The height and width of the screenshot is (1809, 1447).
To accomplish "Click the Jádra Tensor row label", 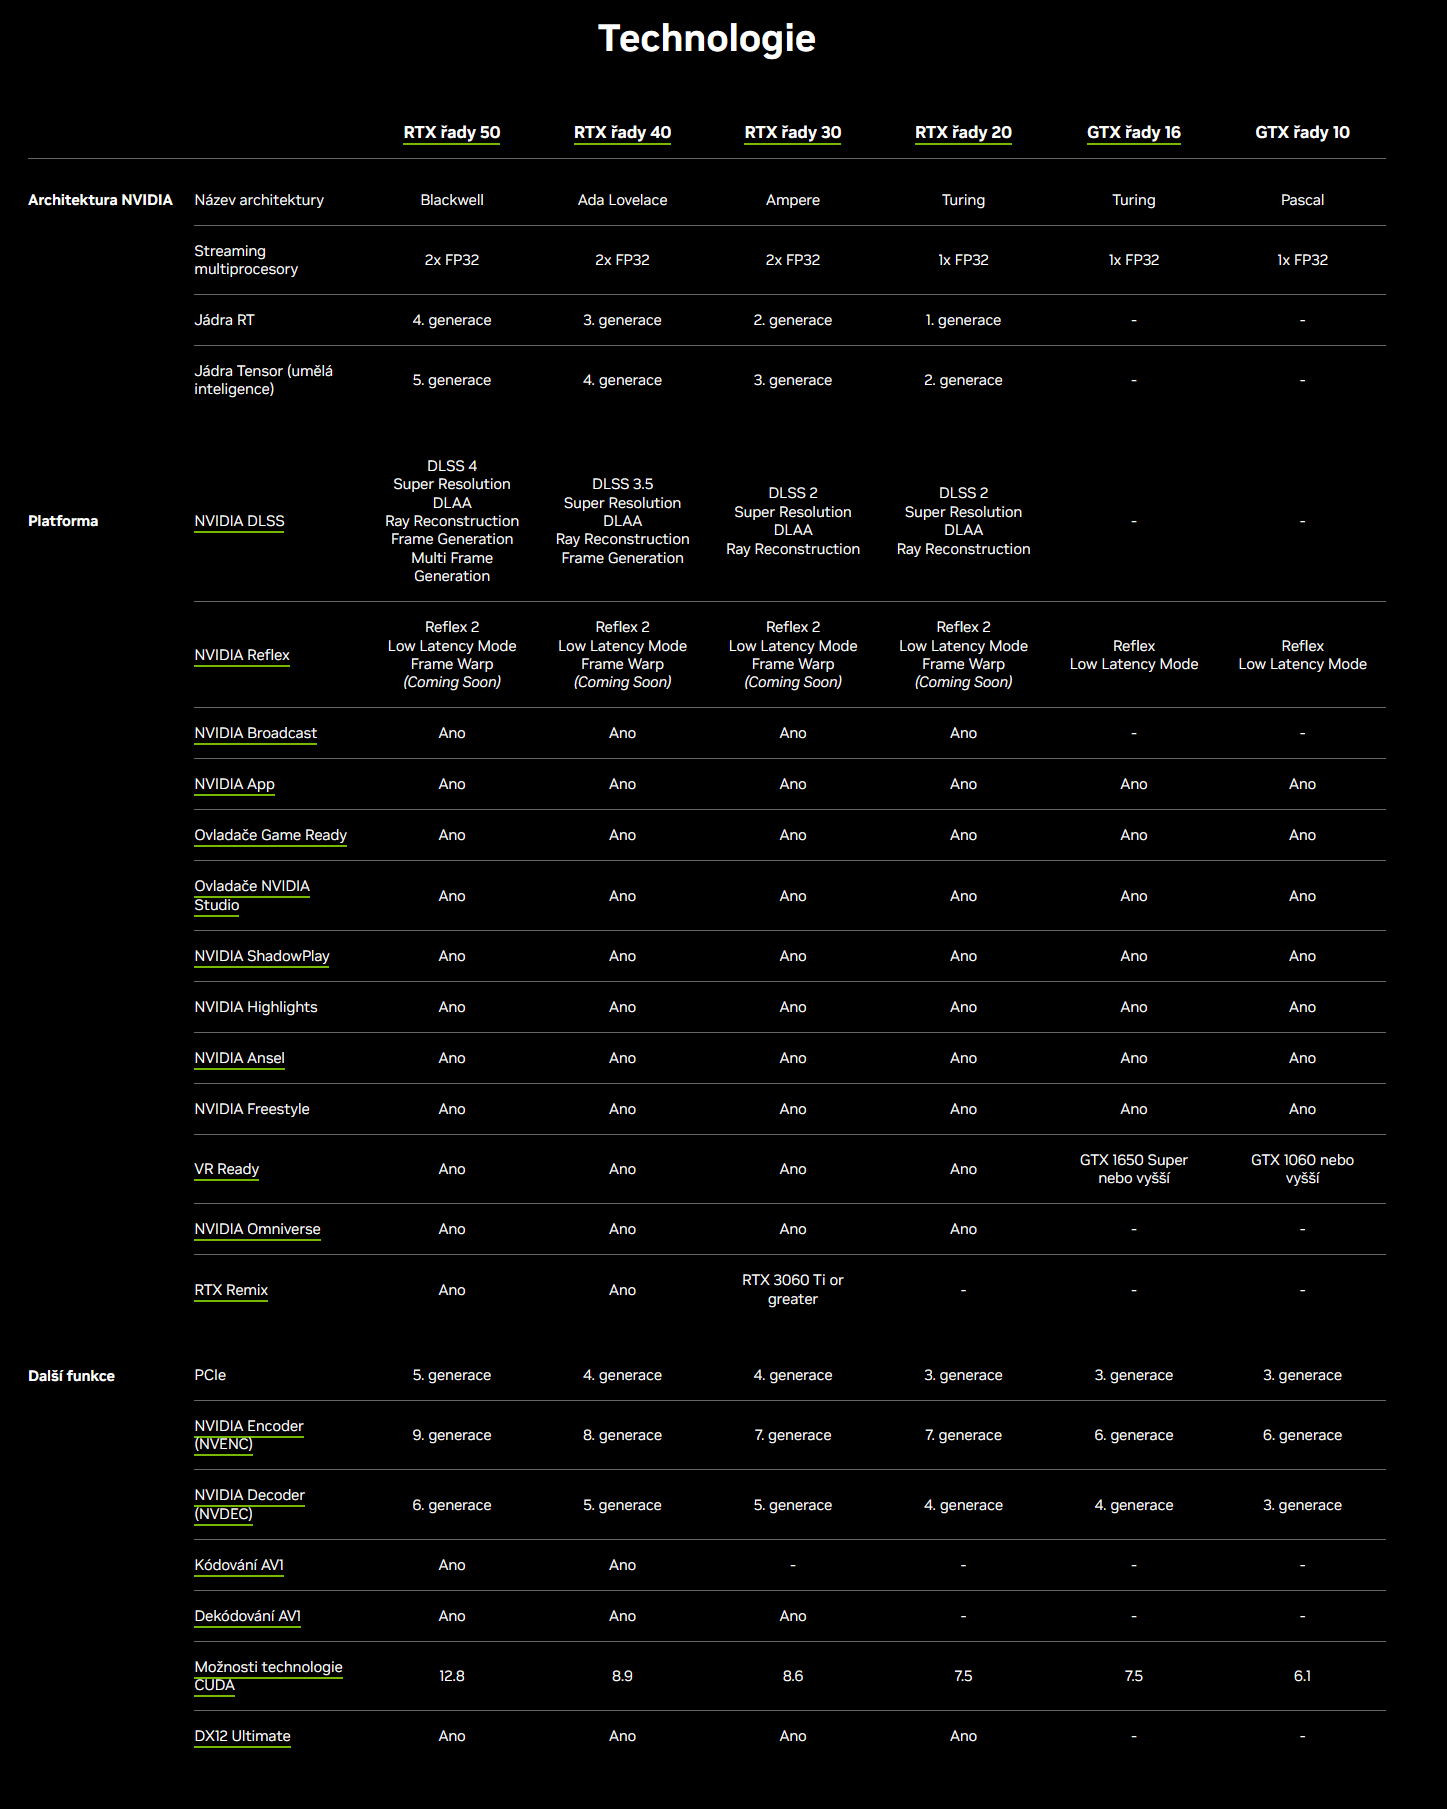I will (263, 380).
